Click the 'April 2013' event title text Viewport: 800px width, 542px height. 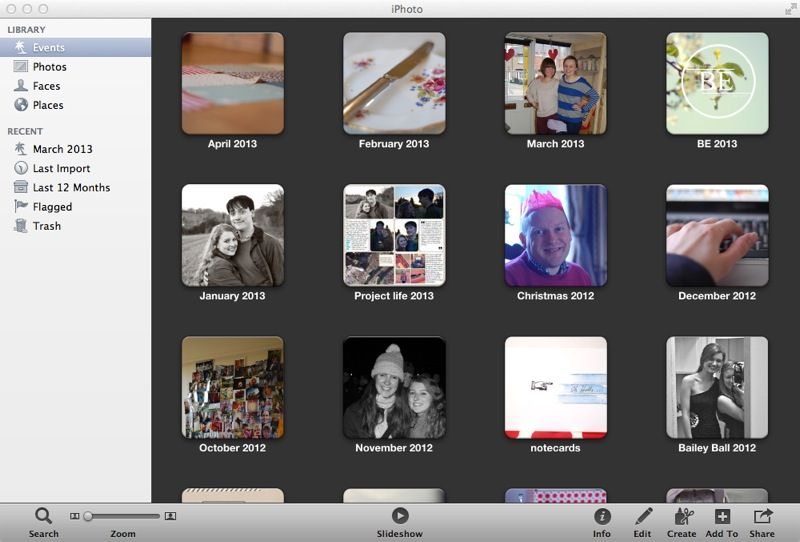[x=232, y=144]
